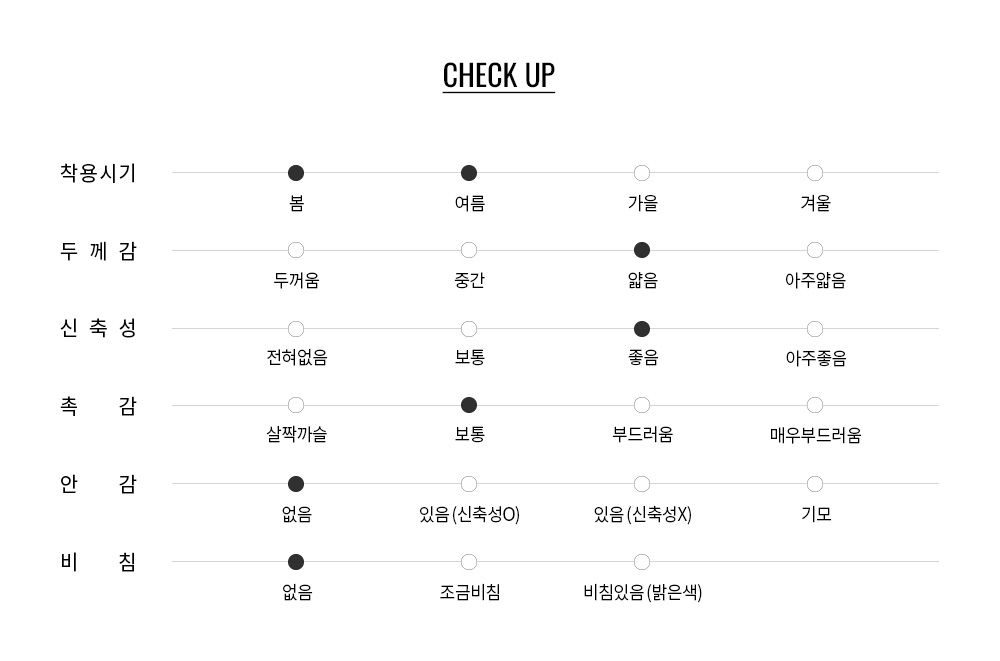The height and width of the screenshot is (661, 1000).
Task: Pick 조금비침 see-through radio circle
Action: coord(469,562)
